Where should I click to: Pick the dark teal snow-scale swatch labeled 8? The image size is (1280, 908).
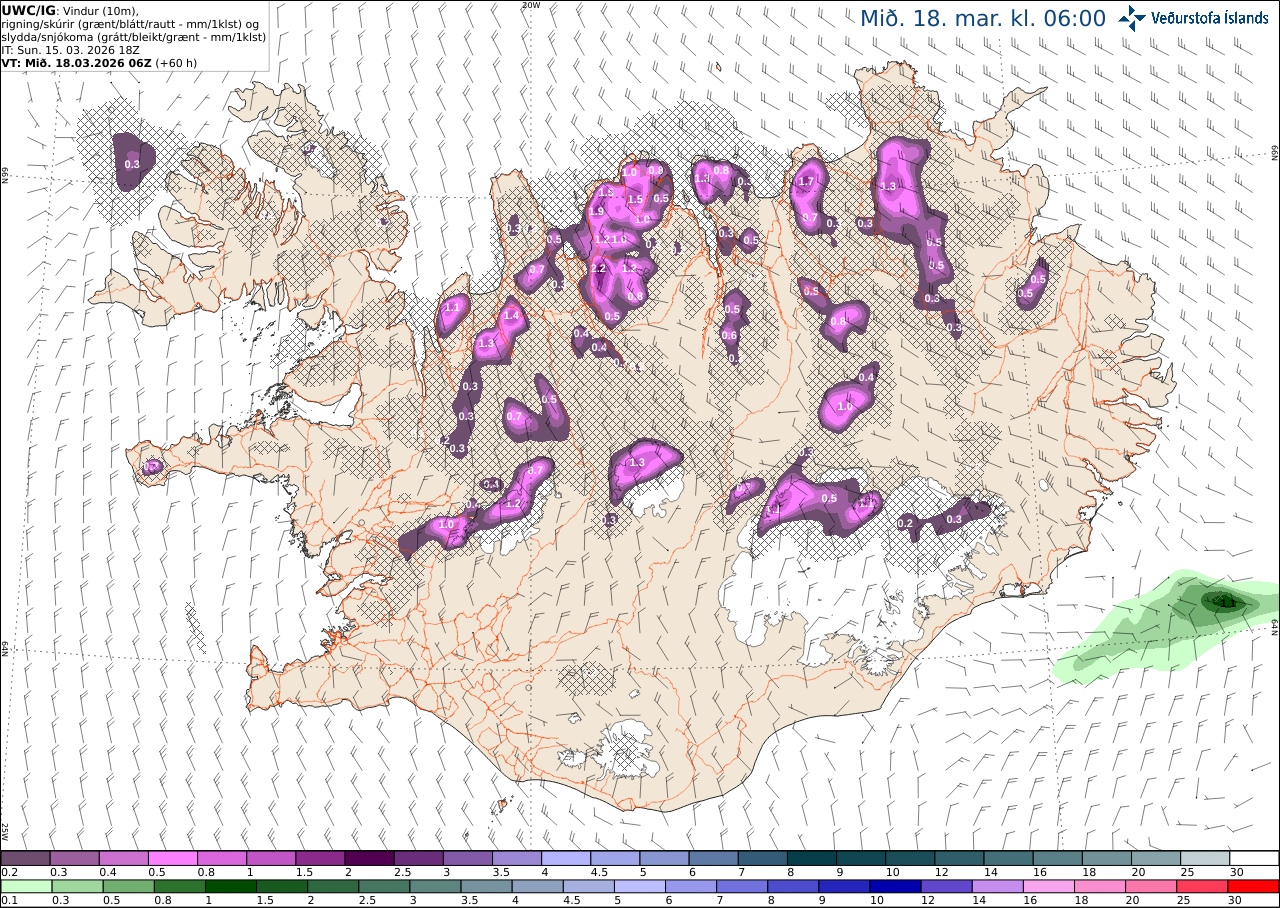click(812, 858)
